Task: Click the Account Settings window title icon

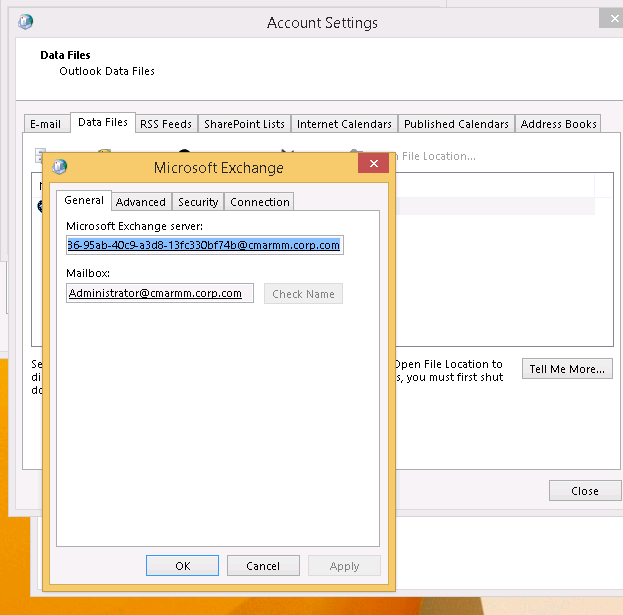Action: (x=26, y=22)
